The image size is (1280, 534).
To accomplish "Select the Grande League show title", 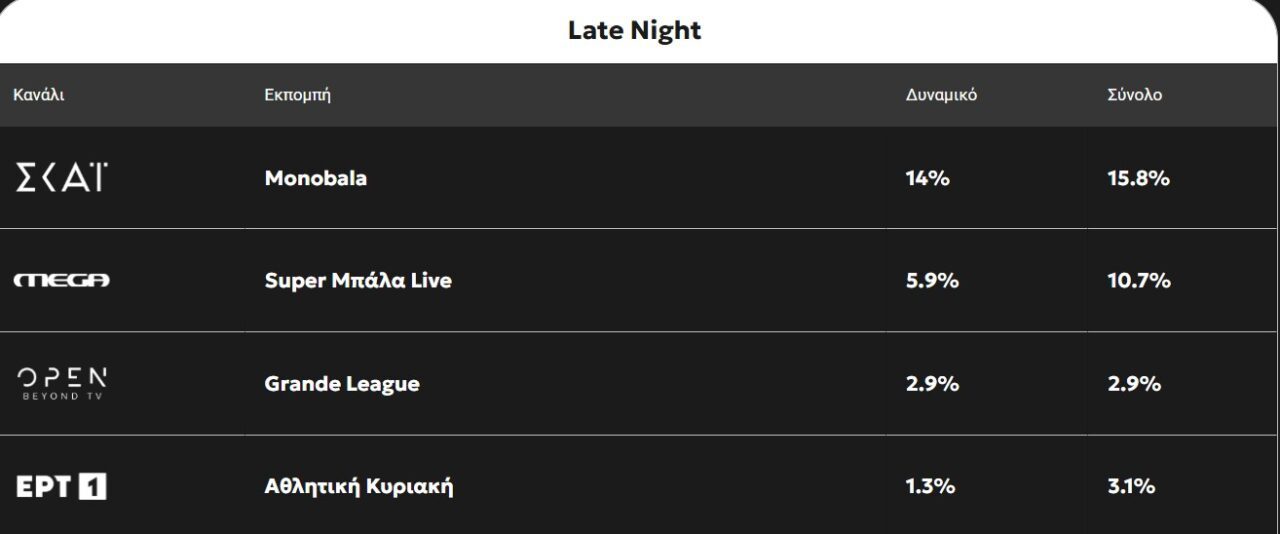I will [341, 384].
